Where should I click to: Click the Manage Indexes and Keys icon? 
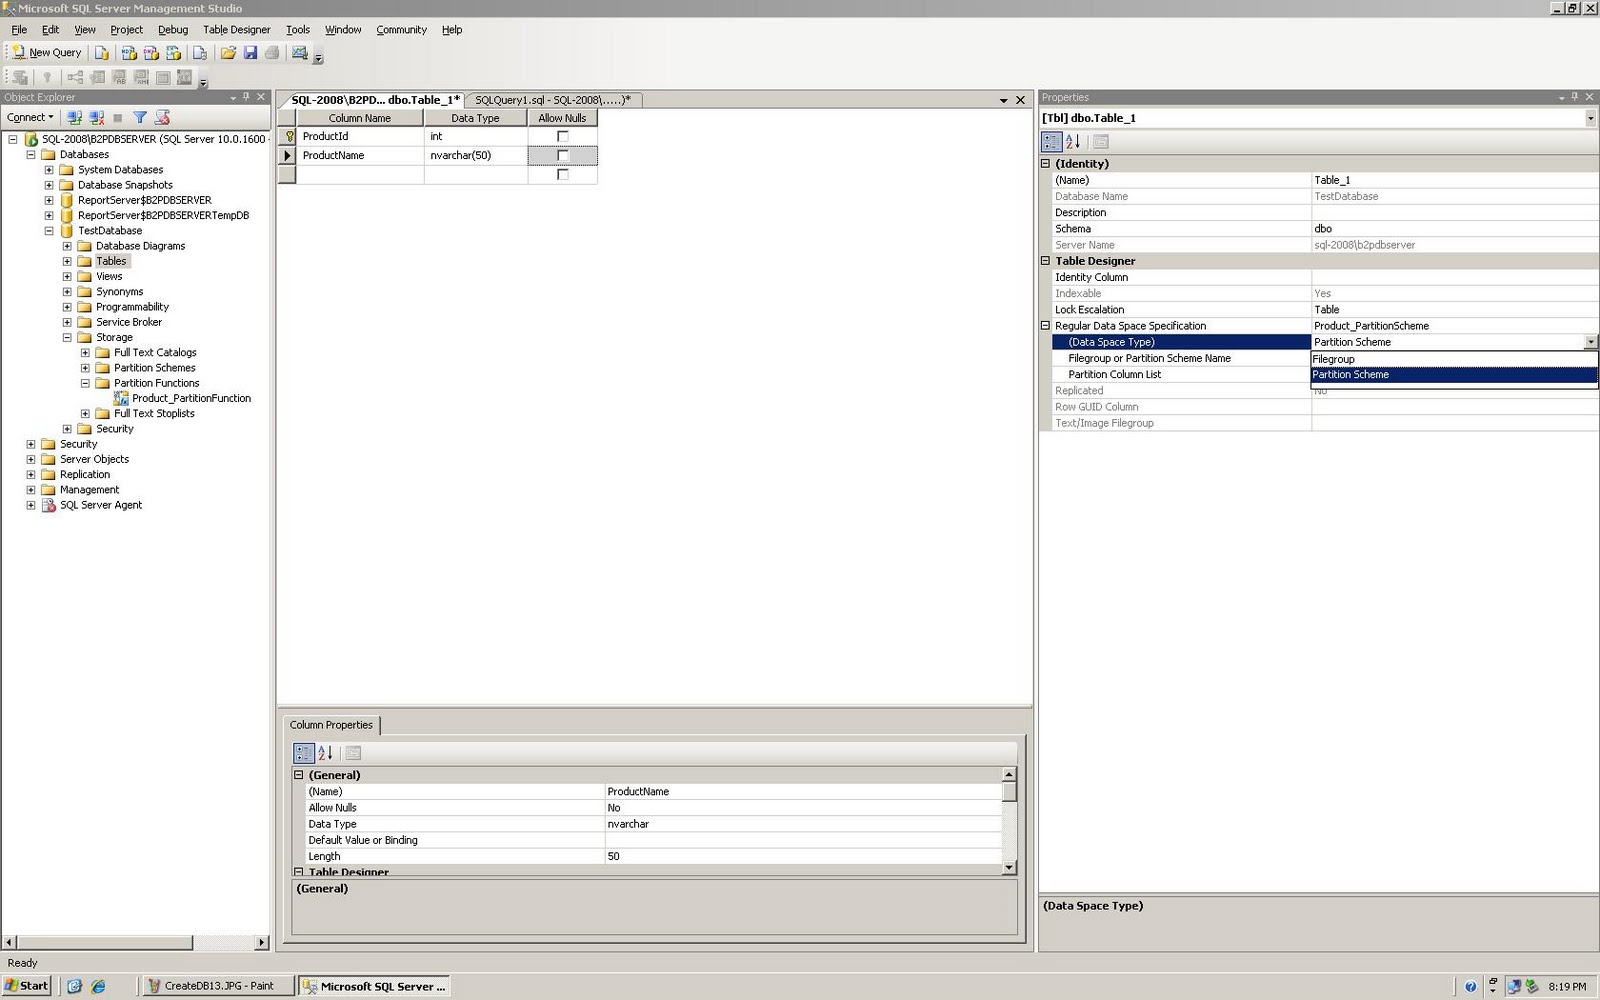(97, 77)
